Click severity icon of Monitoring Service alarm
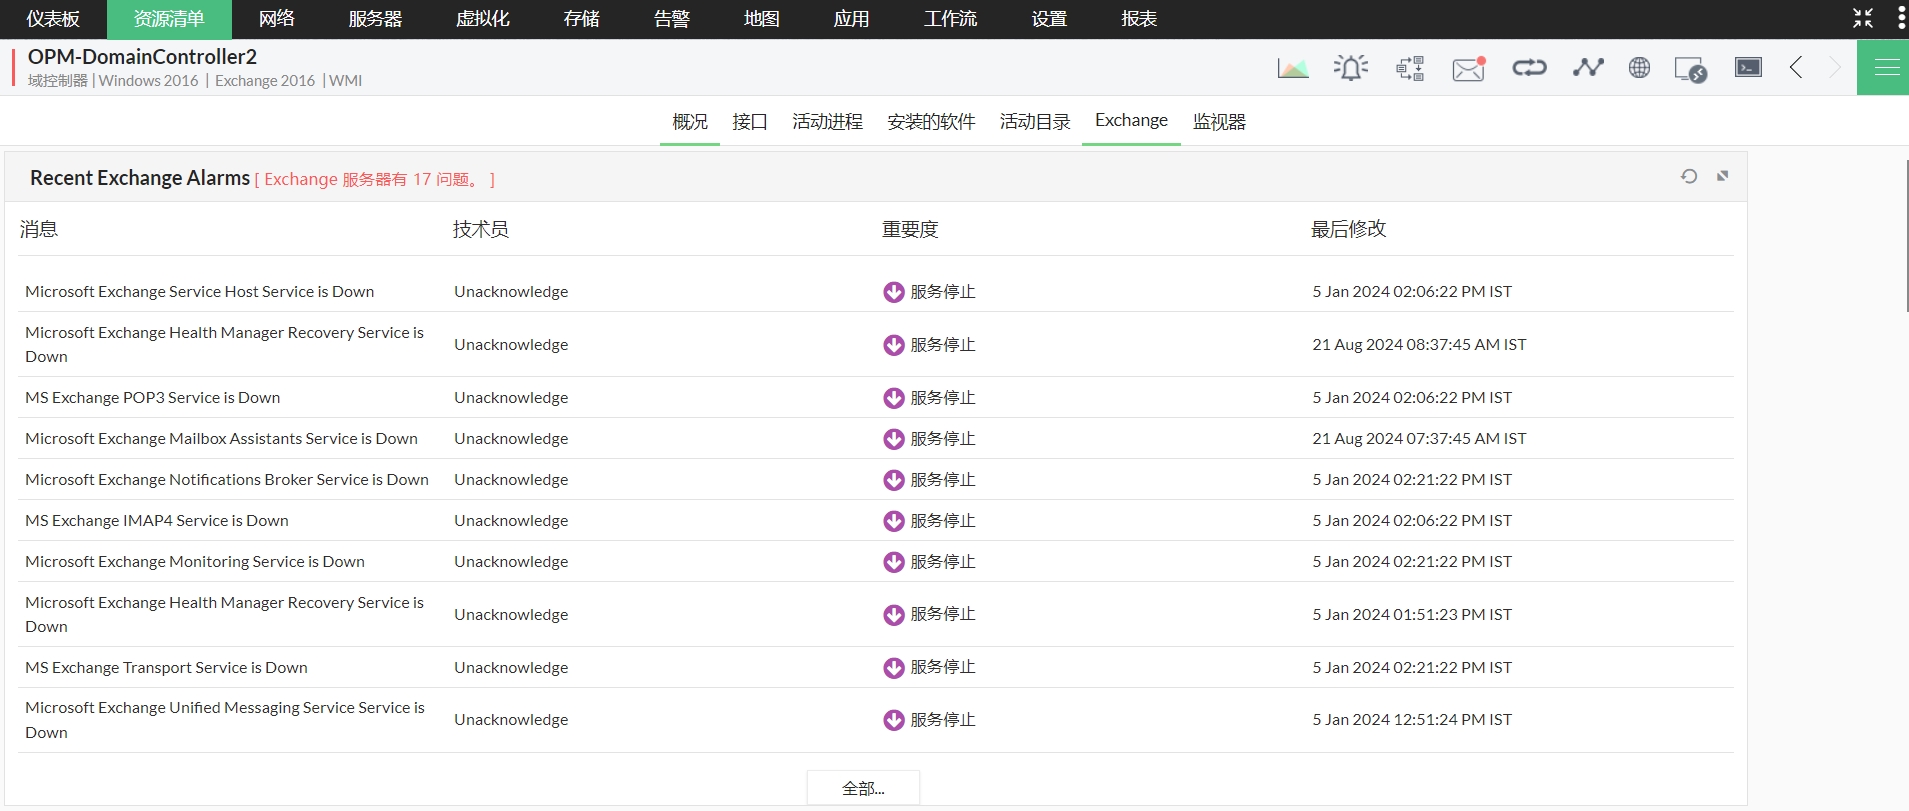Screen dimensions: 1909x811 pyautogui.click(x=894, y=562)
